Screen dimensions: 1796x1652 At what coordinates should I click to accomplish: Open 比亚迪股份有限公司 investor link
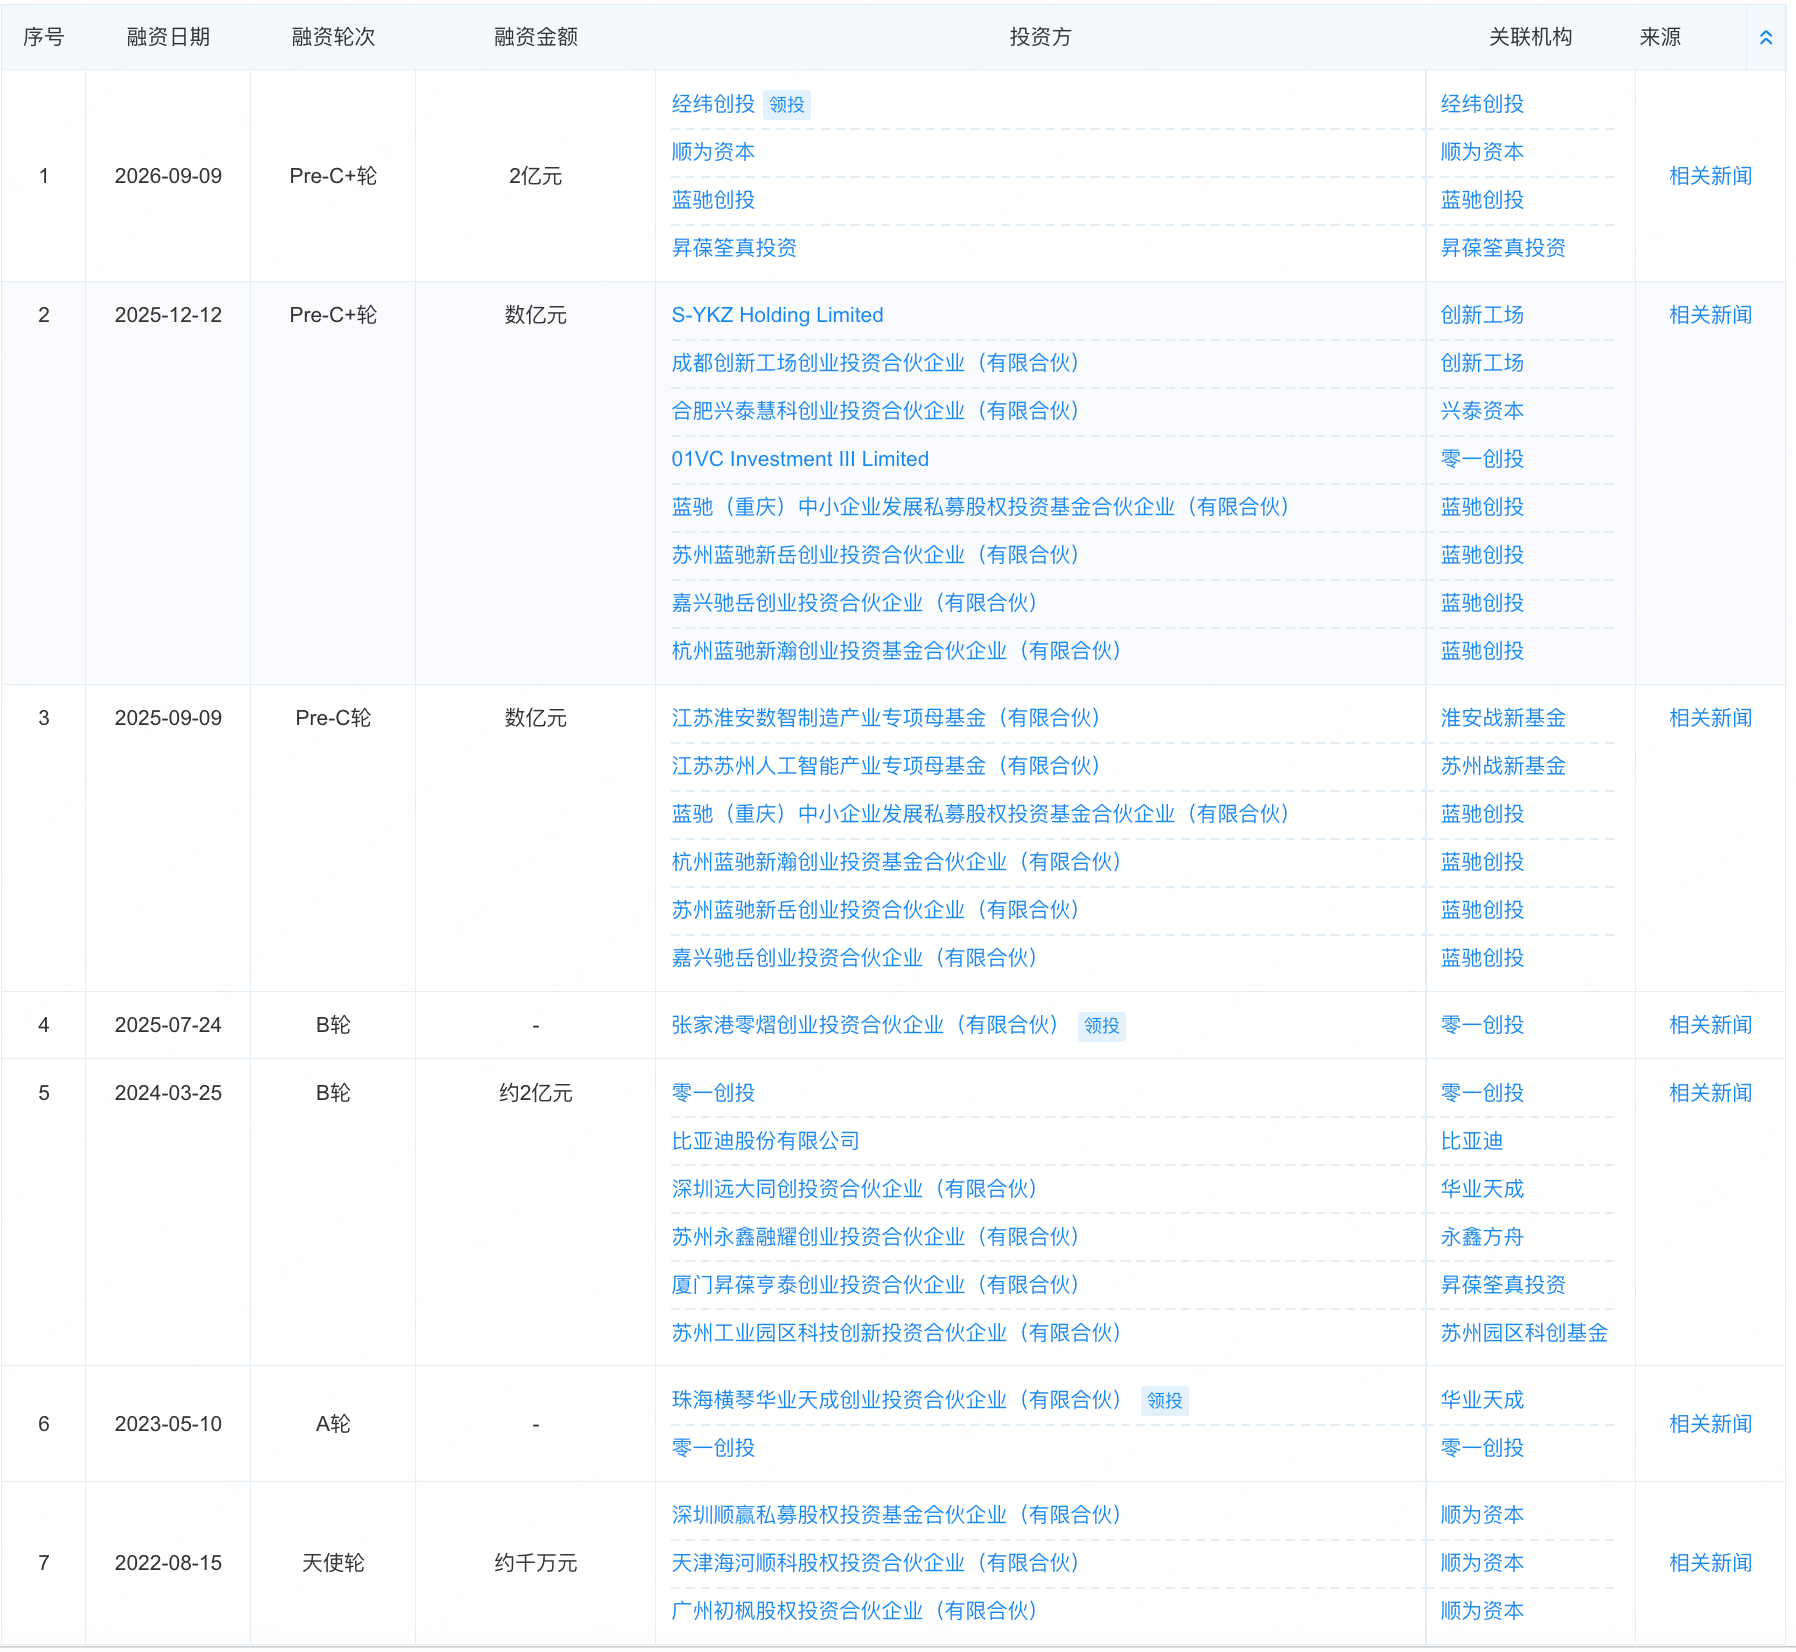point(765,1141)
